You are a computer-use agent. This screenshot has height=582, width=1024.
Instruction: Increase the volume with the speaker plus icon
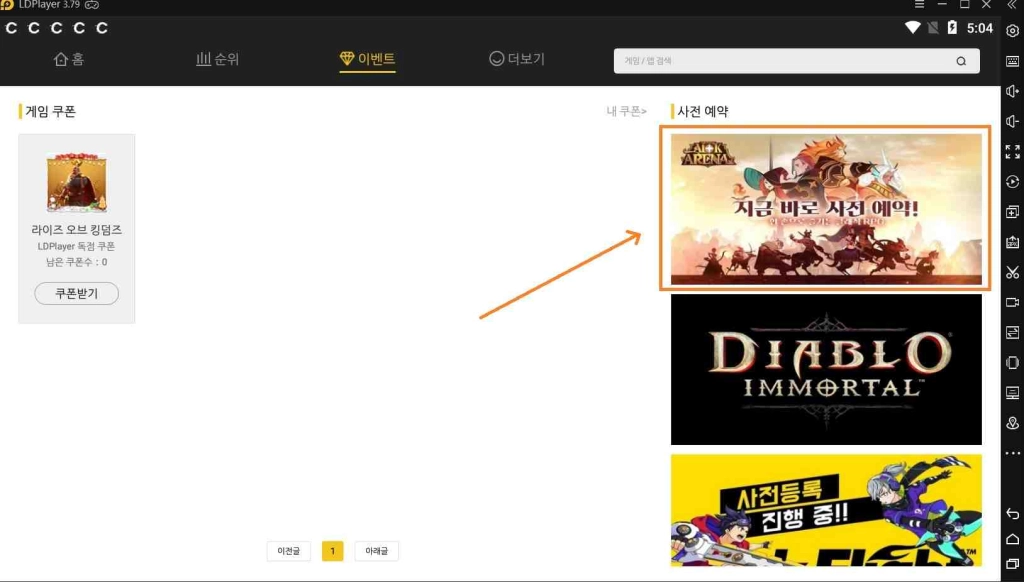coord(1012,91)
